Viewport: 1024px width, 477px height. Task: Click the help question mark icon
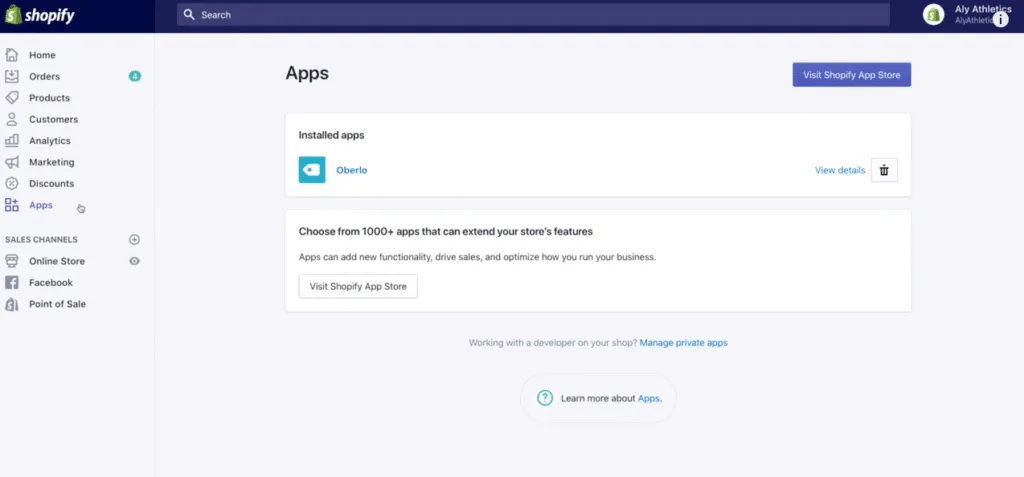pyautogui.click(x=545, y=398)
